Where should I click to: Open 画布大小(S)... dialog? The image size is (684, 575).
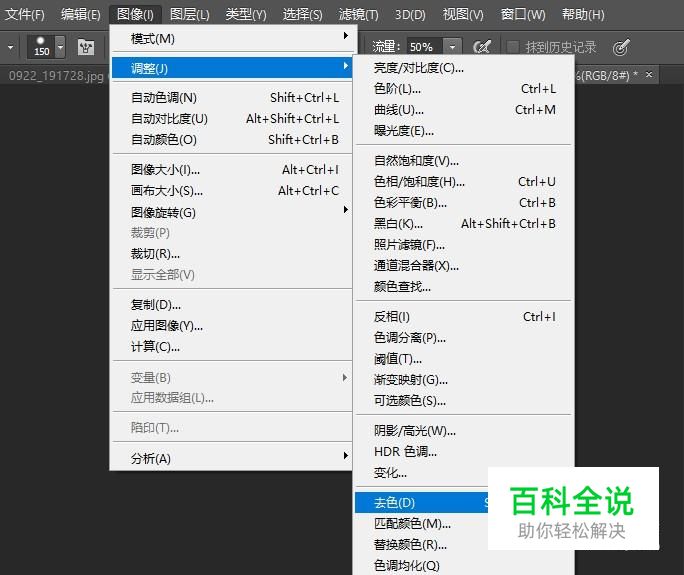click(x=232, y=190)
